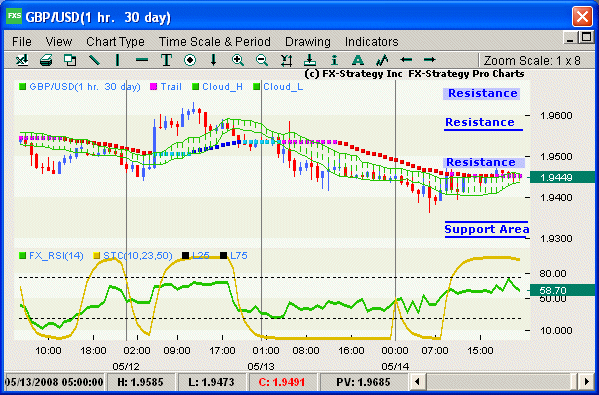599x395 pixels.
Task: Click the FXS application icon in title bar
Action: tap(14, 16)
